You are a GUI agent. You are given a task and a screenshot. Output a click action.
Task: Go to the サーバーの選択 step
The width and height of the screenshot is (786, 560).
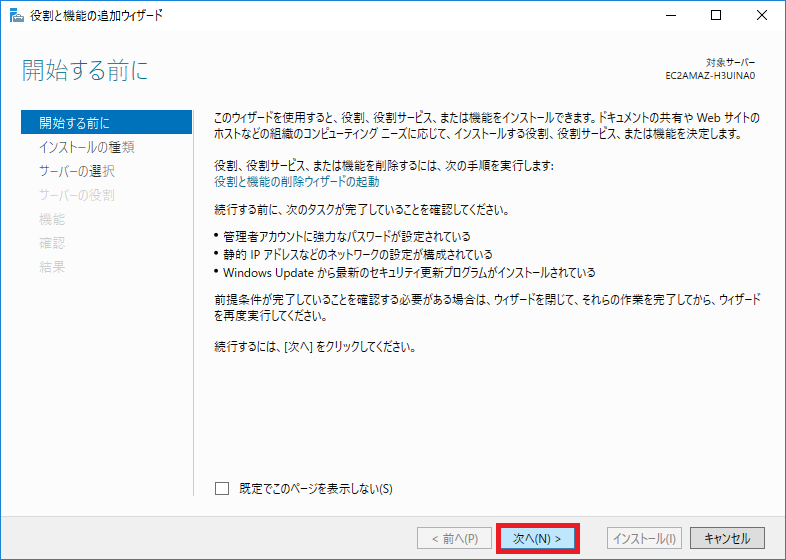(x=77, y=171)
